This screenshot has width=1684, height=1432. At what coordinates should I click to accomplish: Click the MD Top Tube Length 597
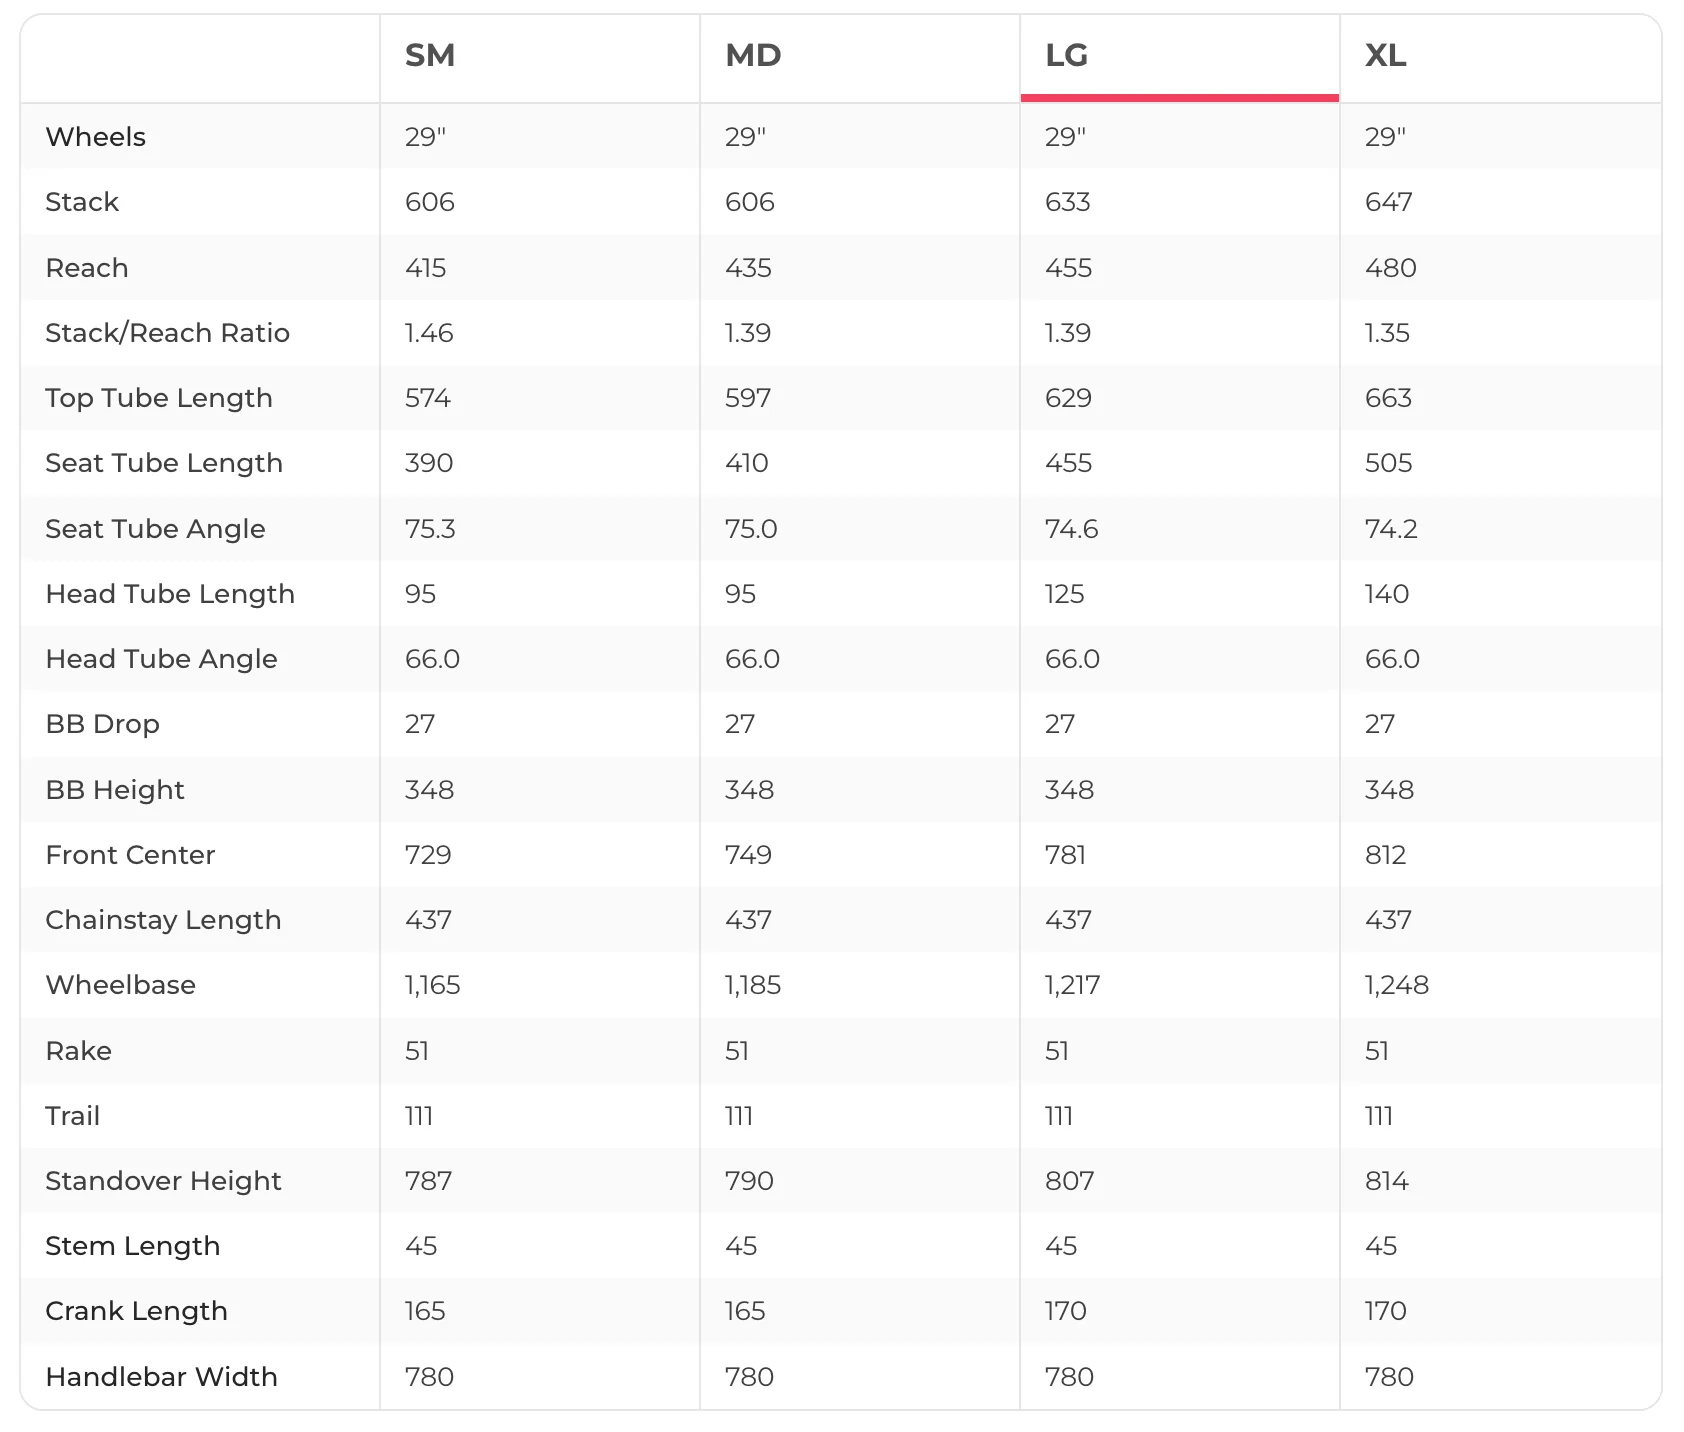[x=748, y=398]
